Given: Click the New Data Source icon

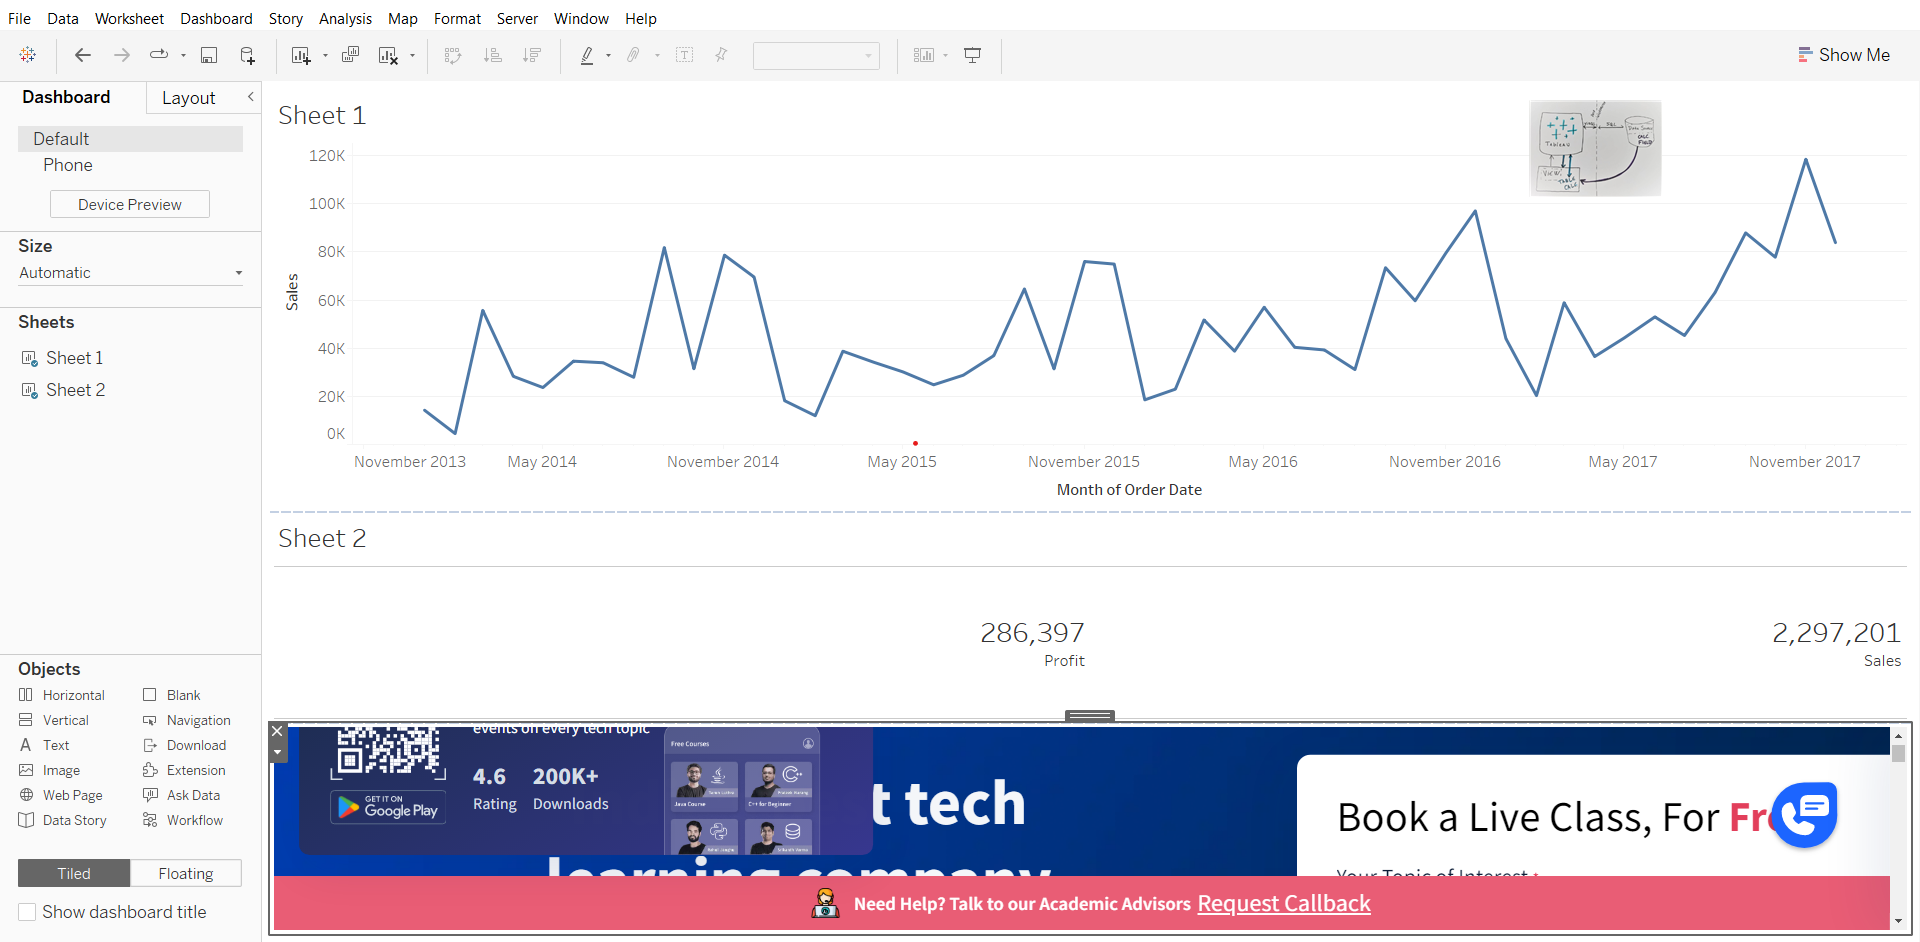Looking at the screenshot, I should (x=247, y=55).
